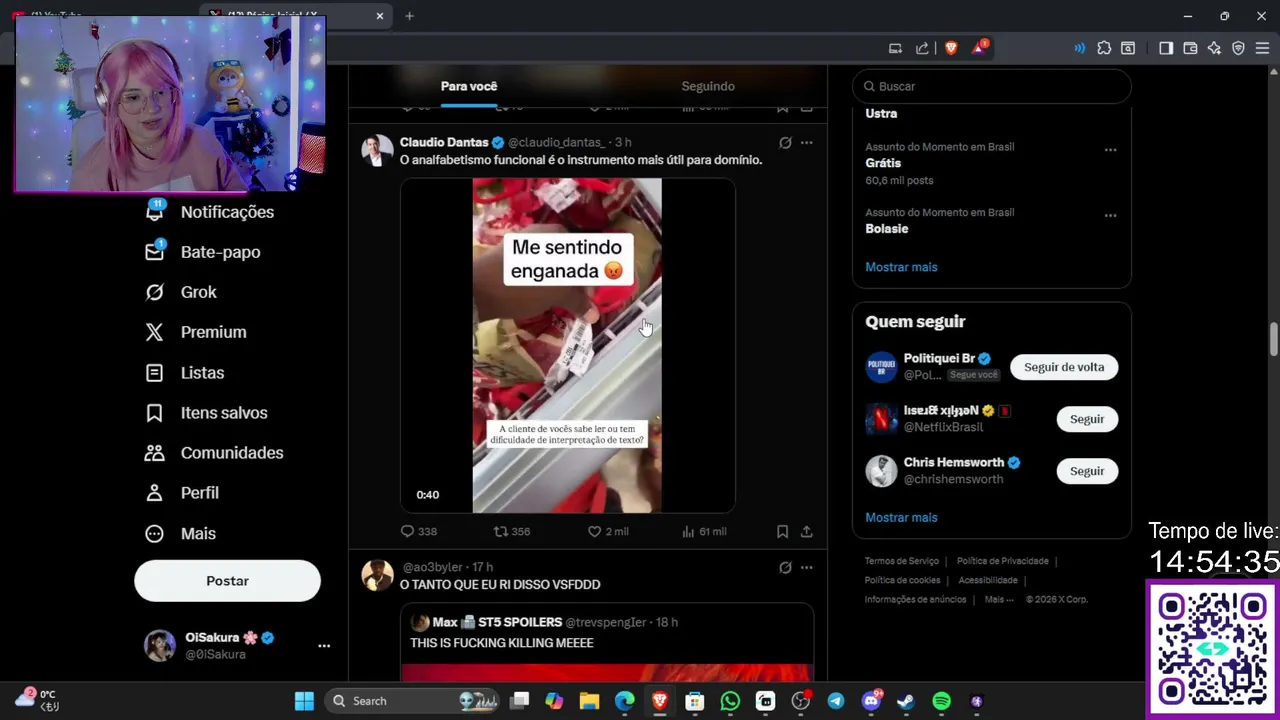Click the Postar button
This screenshot has height=720, width=1280.
click(x=227, y=581)
